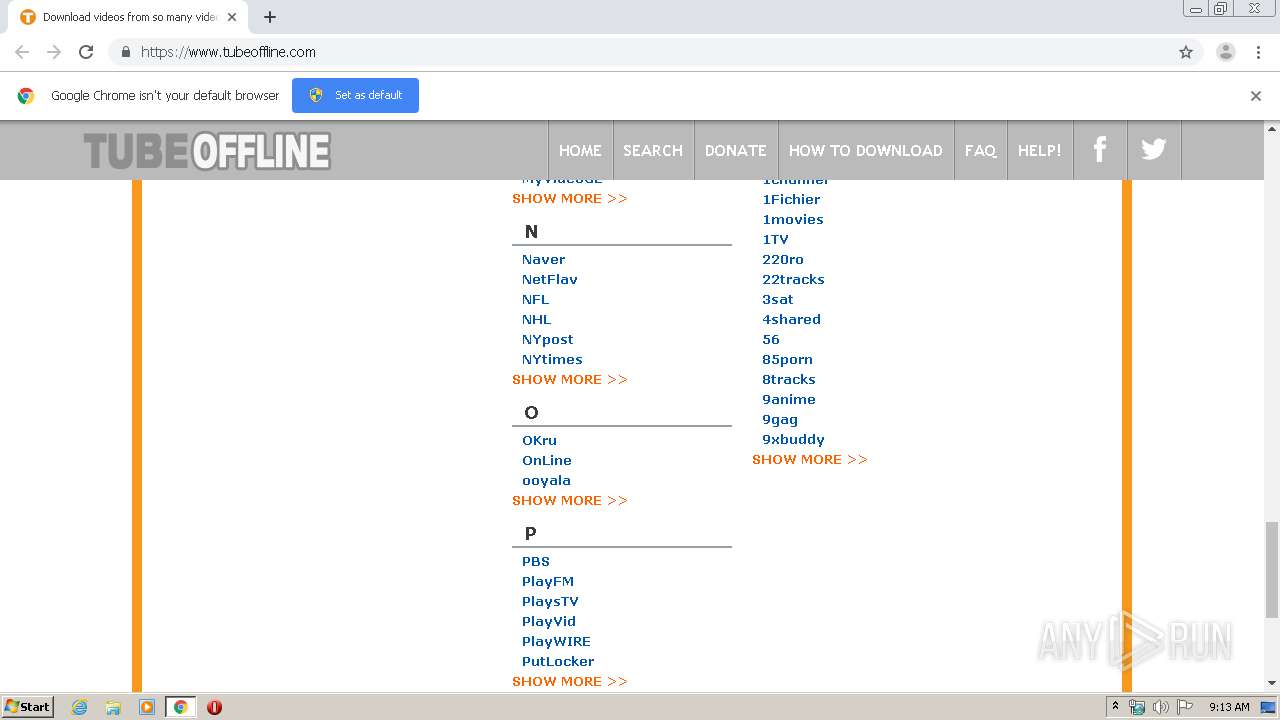The image size is (1280, 720).
Task: Open the NYtimes link
Action: [x=552, y=359]
